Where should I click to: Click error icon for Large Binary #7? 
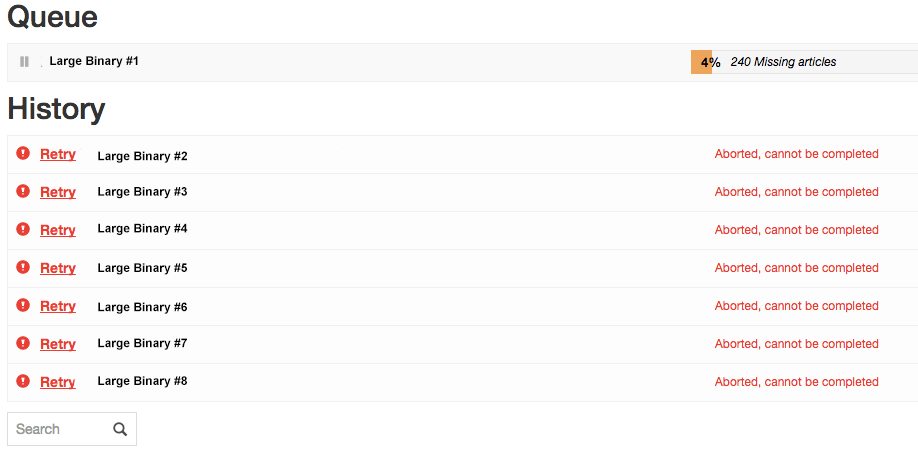coord(23,343)
